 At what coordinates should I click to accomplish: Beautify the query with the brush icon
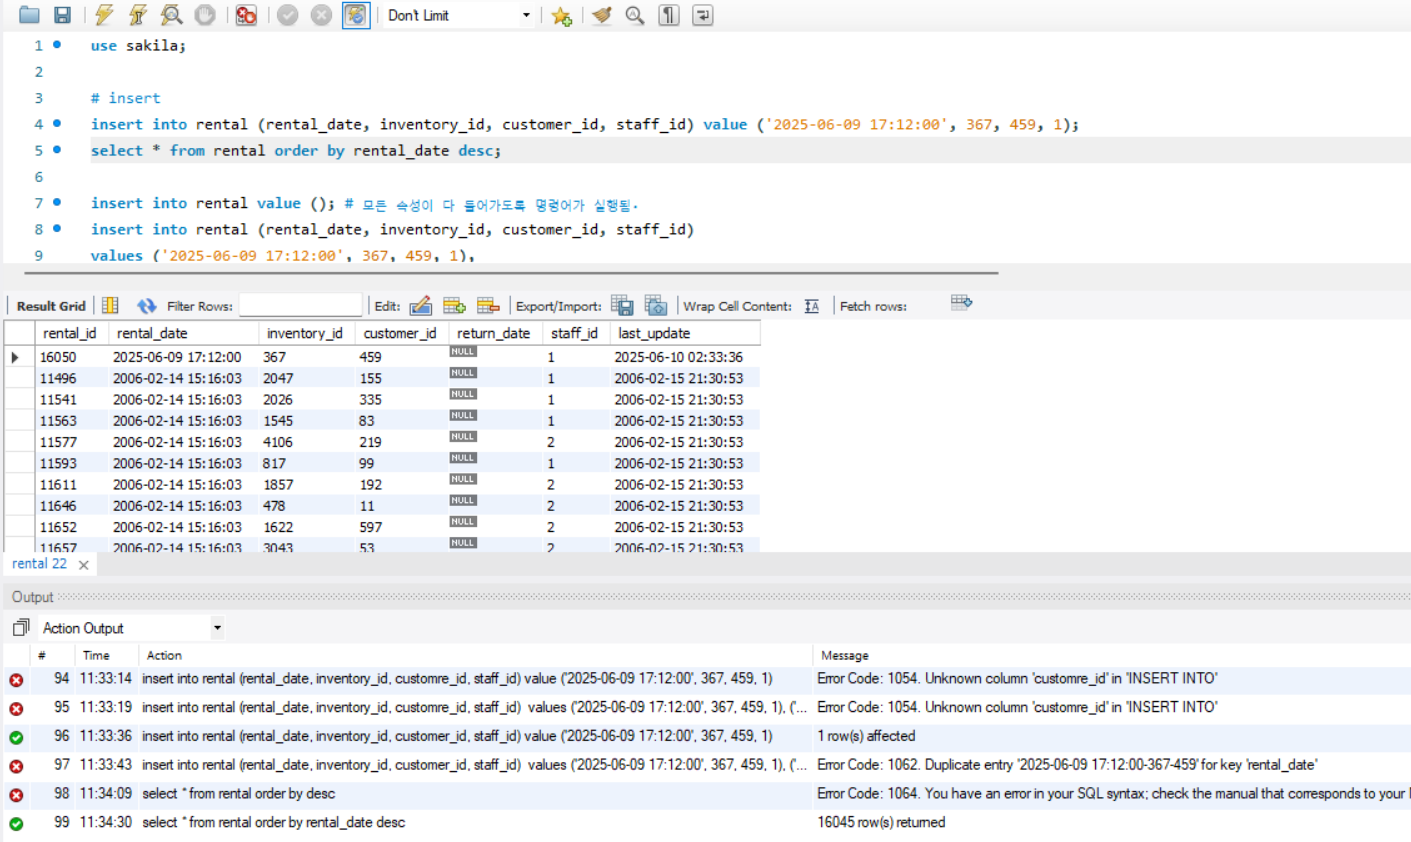tap(601, 15)
